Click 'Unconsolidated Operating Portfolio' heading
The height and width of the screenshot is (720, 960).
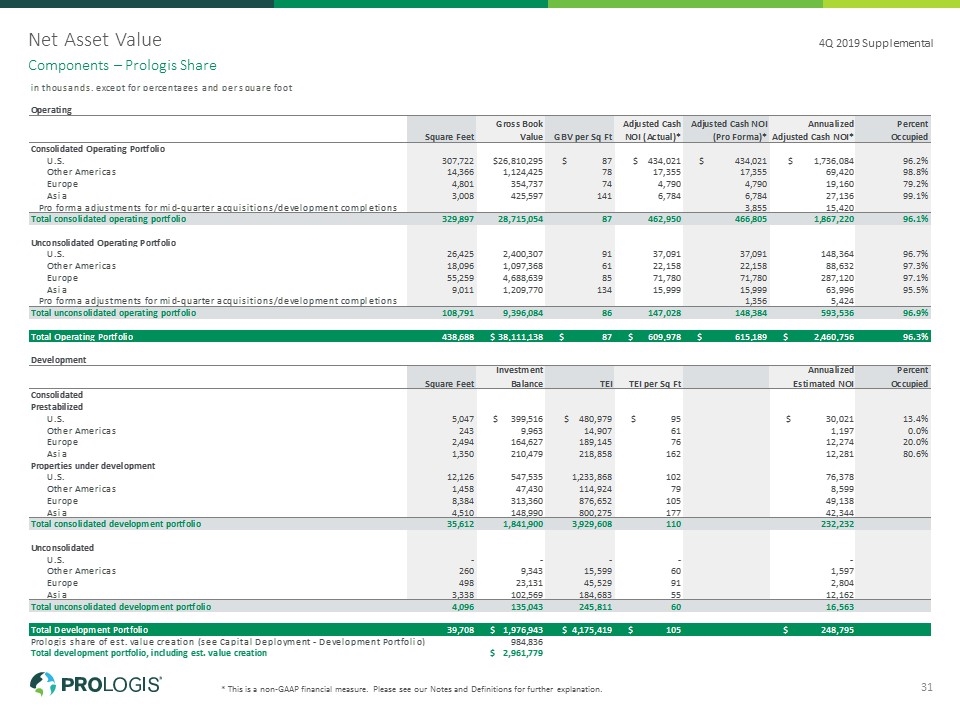[103, 242]
